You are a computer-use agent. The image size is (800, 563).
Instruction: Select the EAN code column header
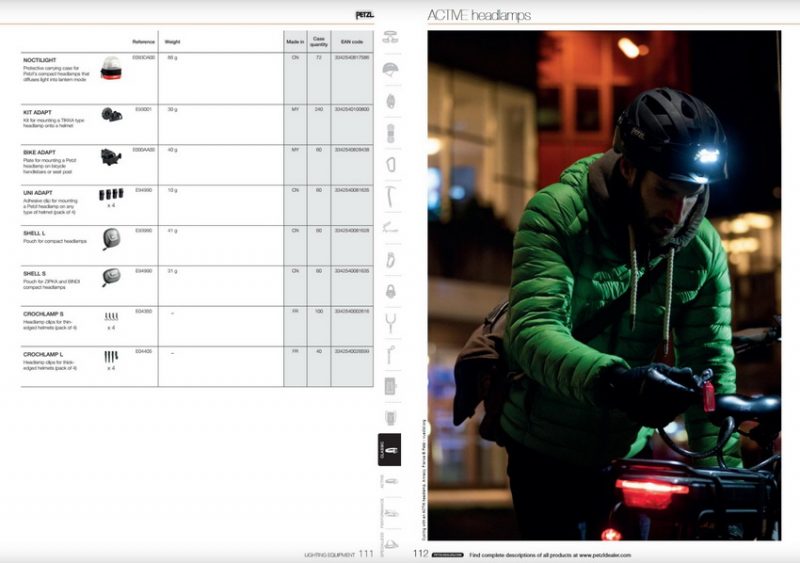(351, 41)
